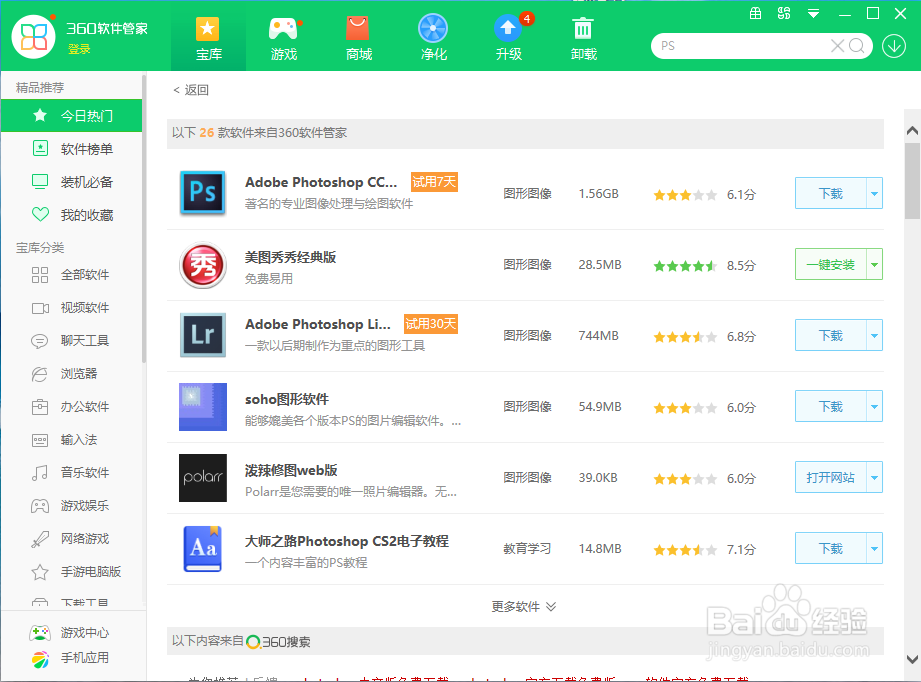Click the gift box icon in title bar
The image size is (921, 682).
[x=756, y=14]
